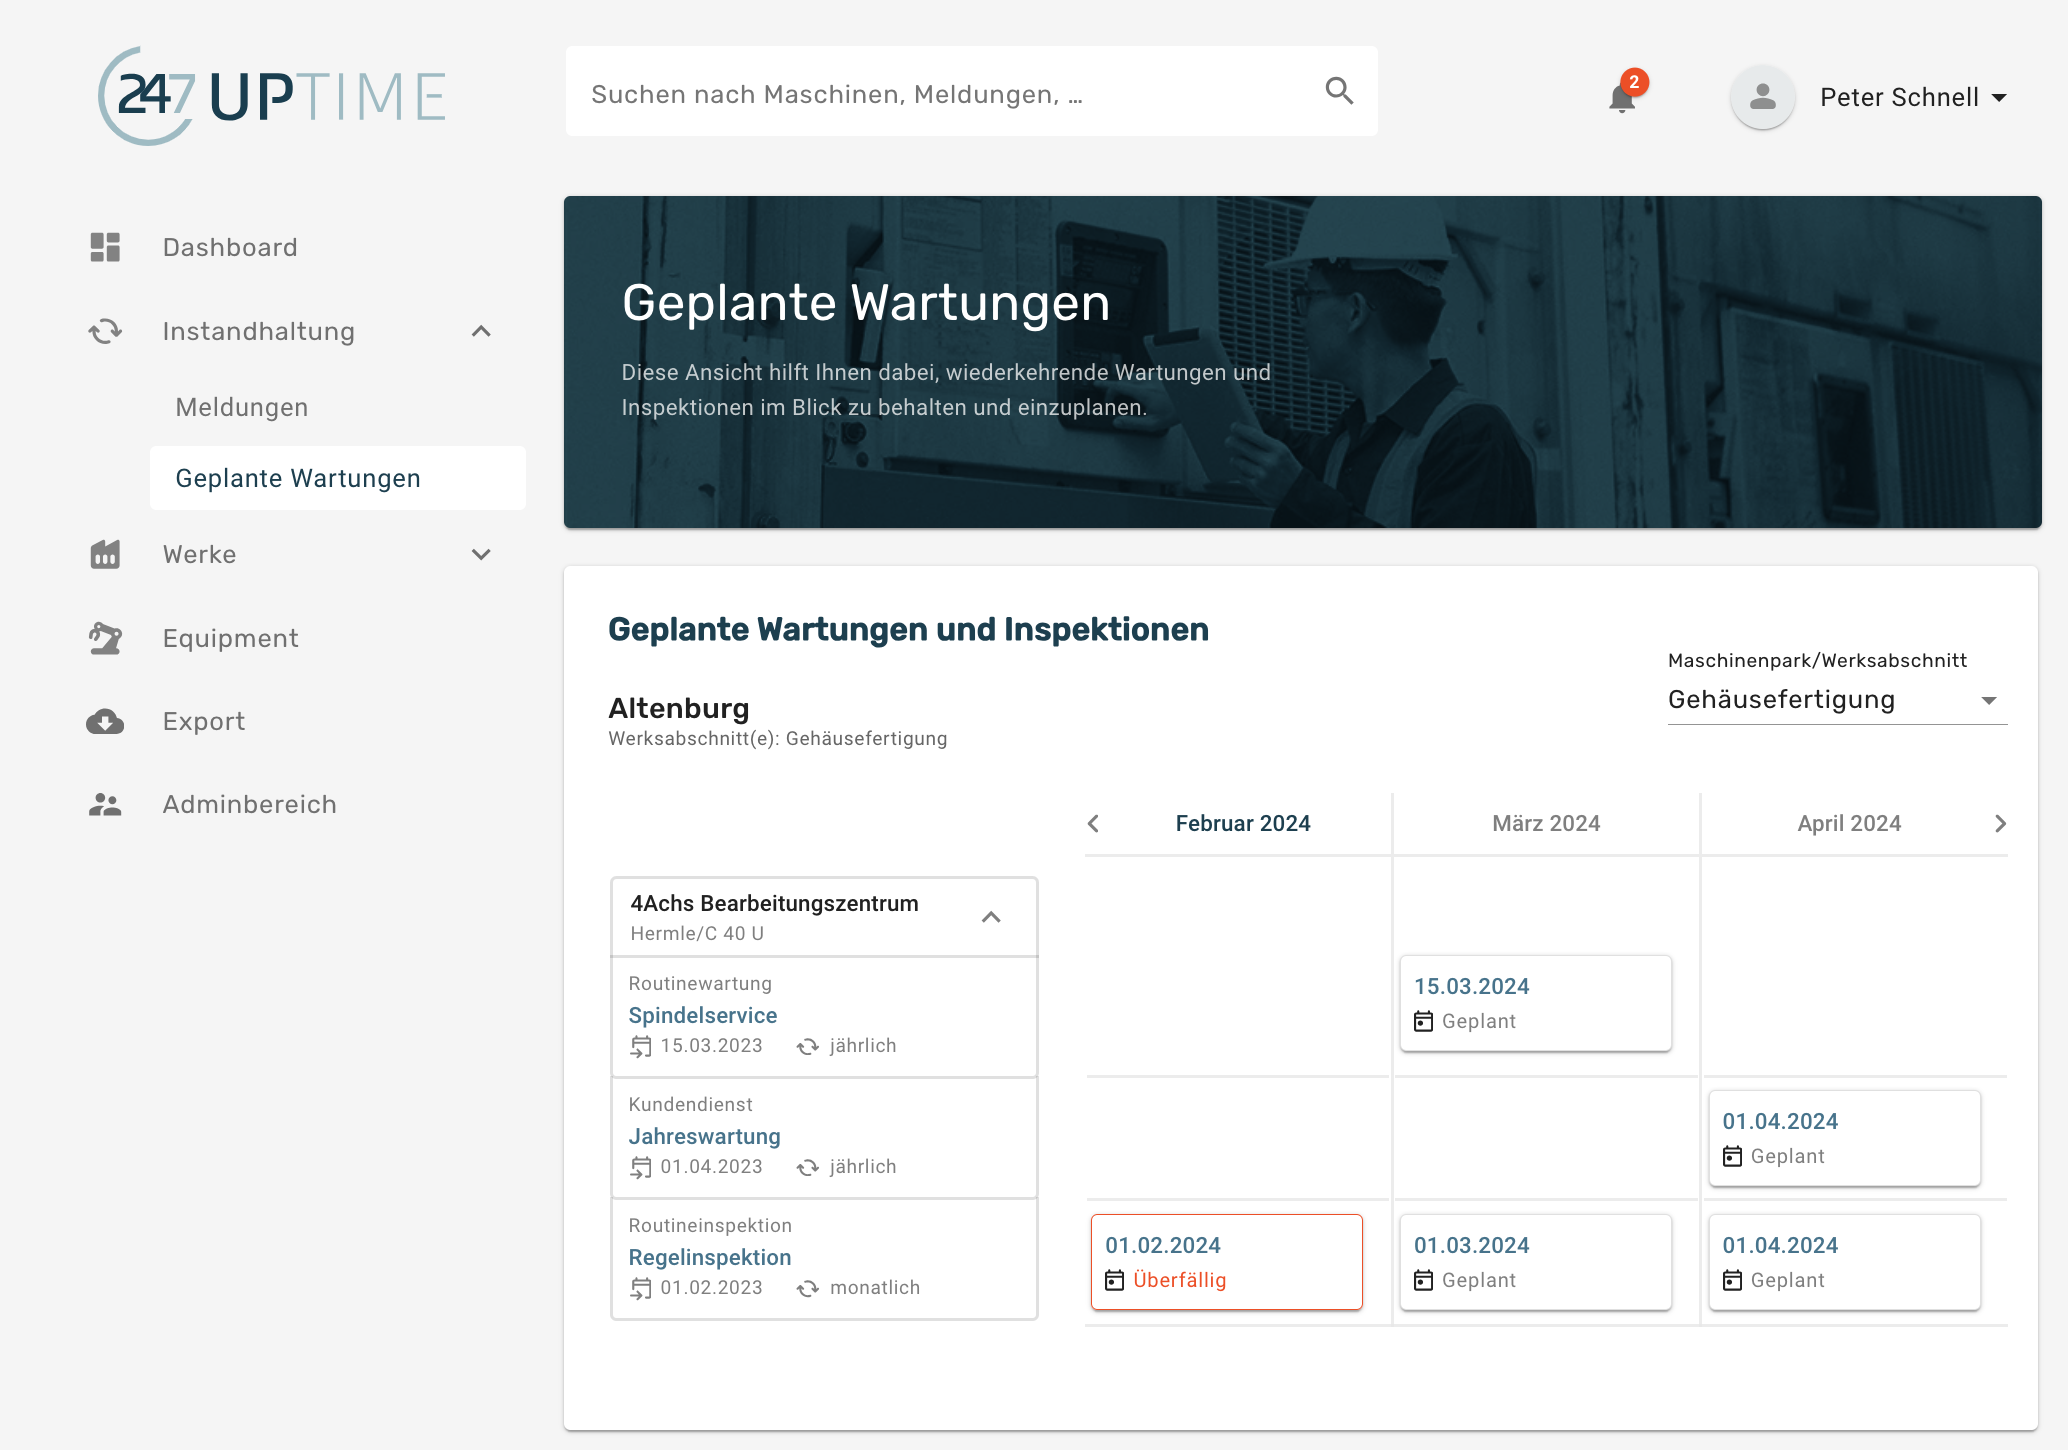Open Geplante Wartungen in the sidebar
This screenshot has width=2068, height=1450.
click(x=297, y=478)
